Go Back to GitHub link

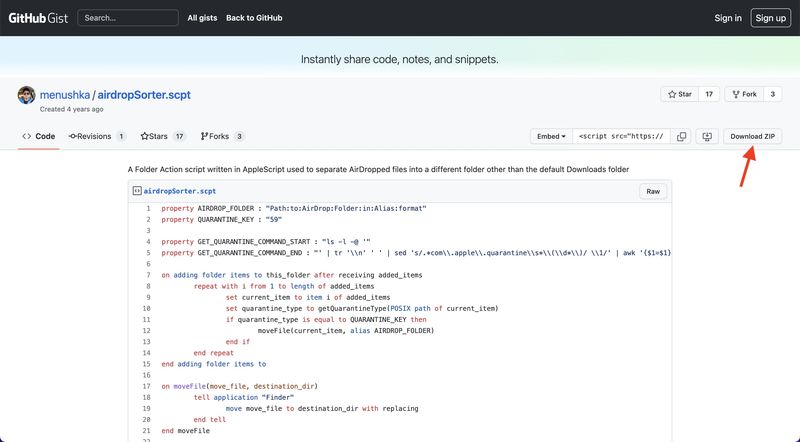[254, 18]
